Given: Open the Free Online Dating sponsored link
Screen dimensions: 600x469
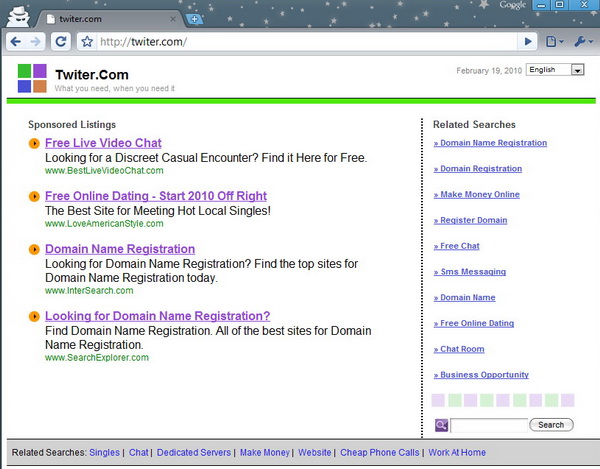Looking at the screenshot, I should click(x=155, y=196).
